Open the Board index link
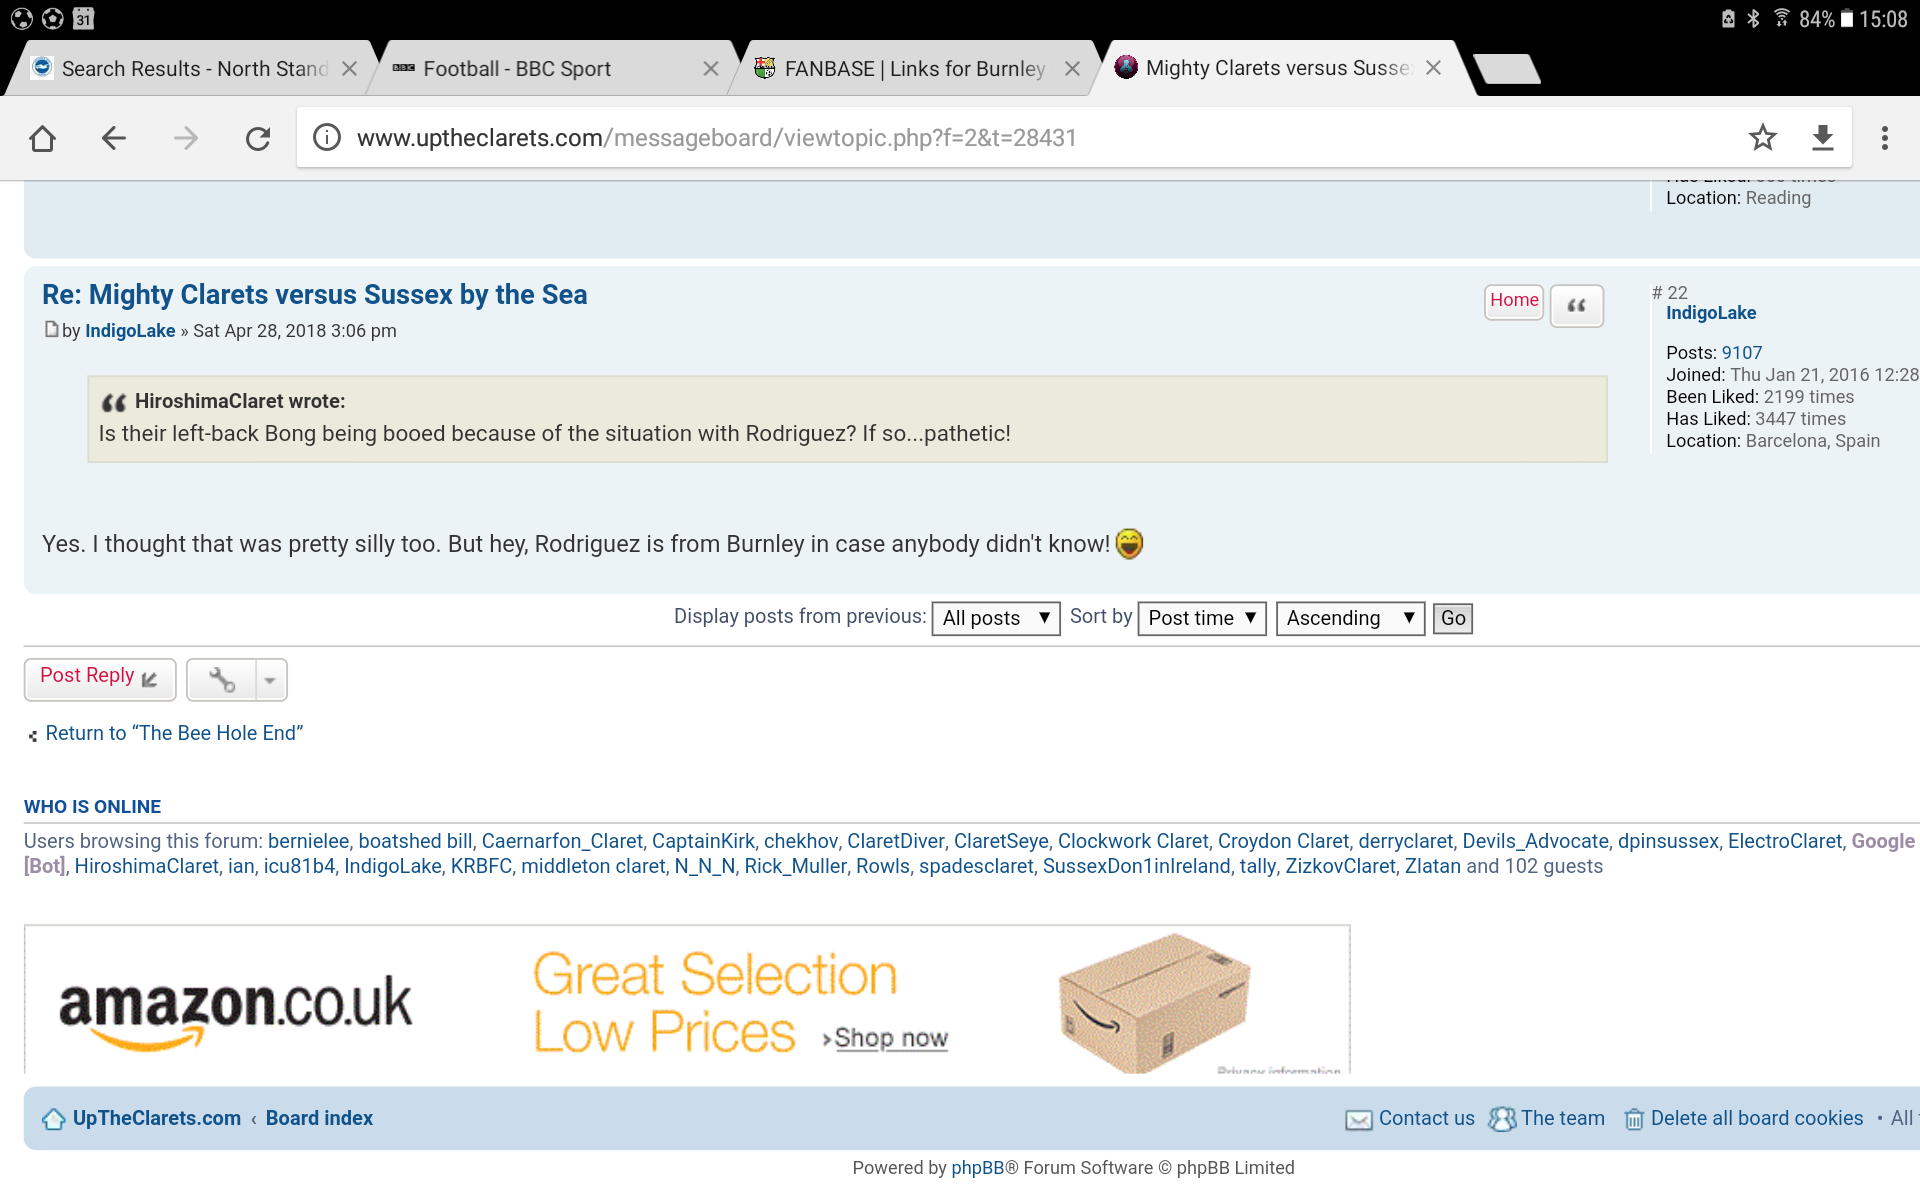Image resolution: width=1920 pixels, height=1200 pixels. 319,1118
